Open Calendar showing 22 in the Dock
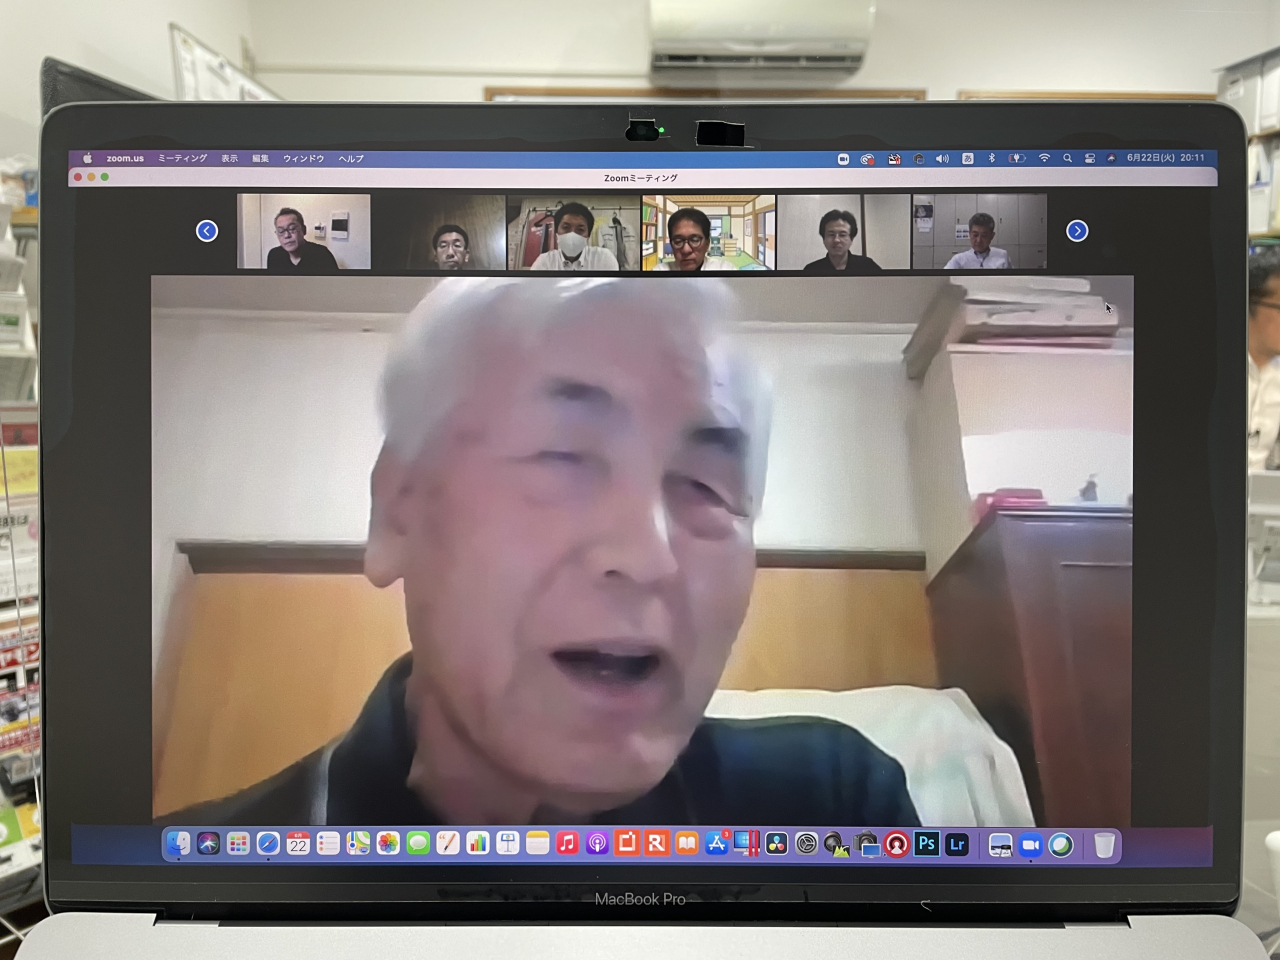The image size is (1280, 960). click(x=298, y=844)
